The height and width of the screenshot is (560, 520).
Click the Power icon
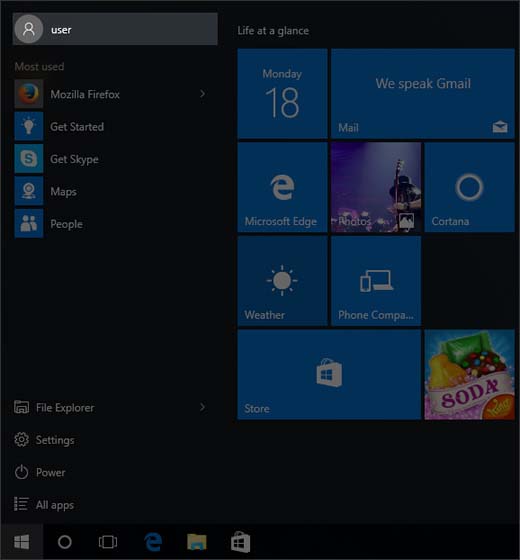(x=21, y=472)
